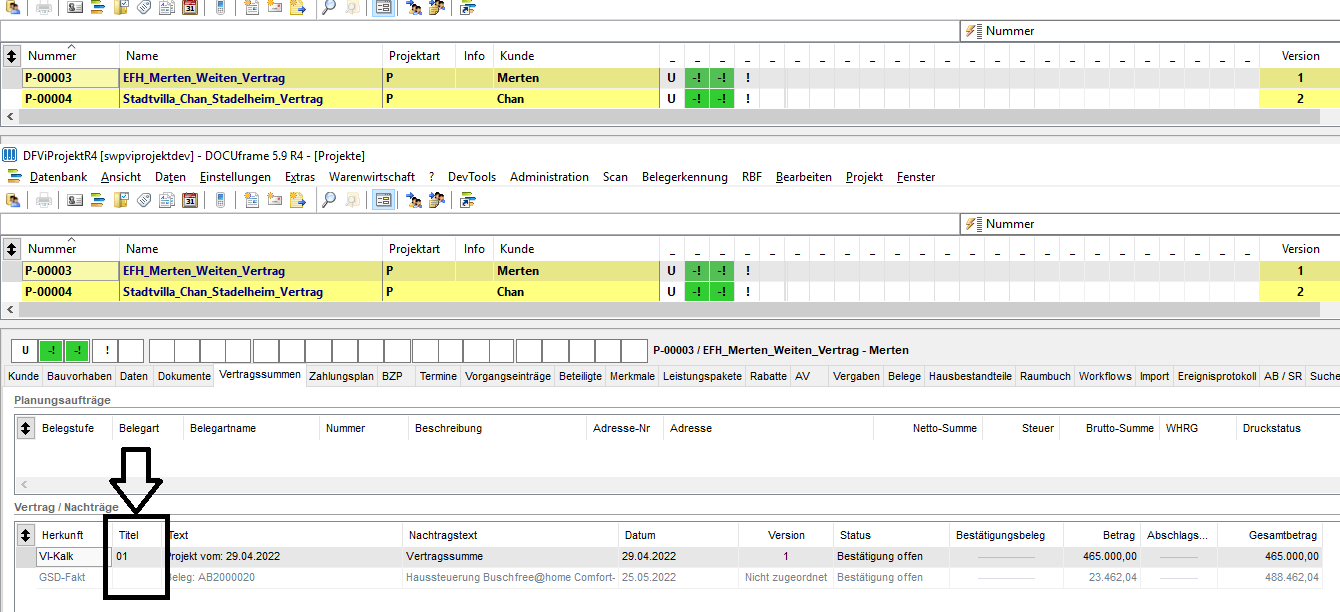Click the phone icon in toolbar under menu bar

coord(220,200)
